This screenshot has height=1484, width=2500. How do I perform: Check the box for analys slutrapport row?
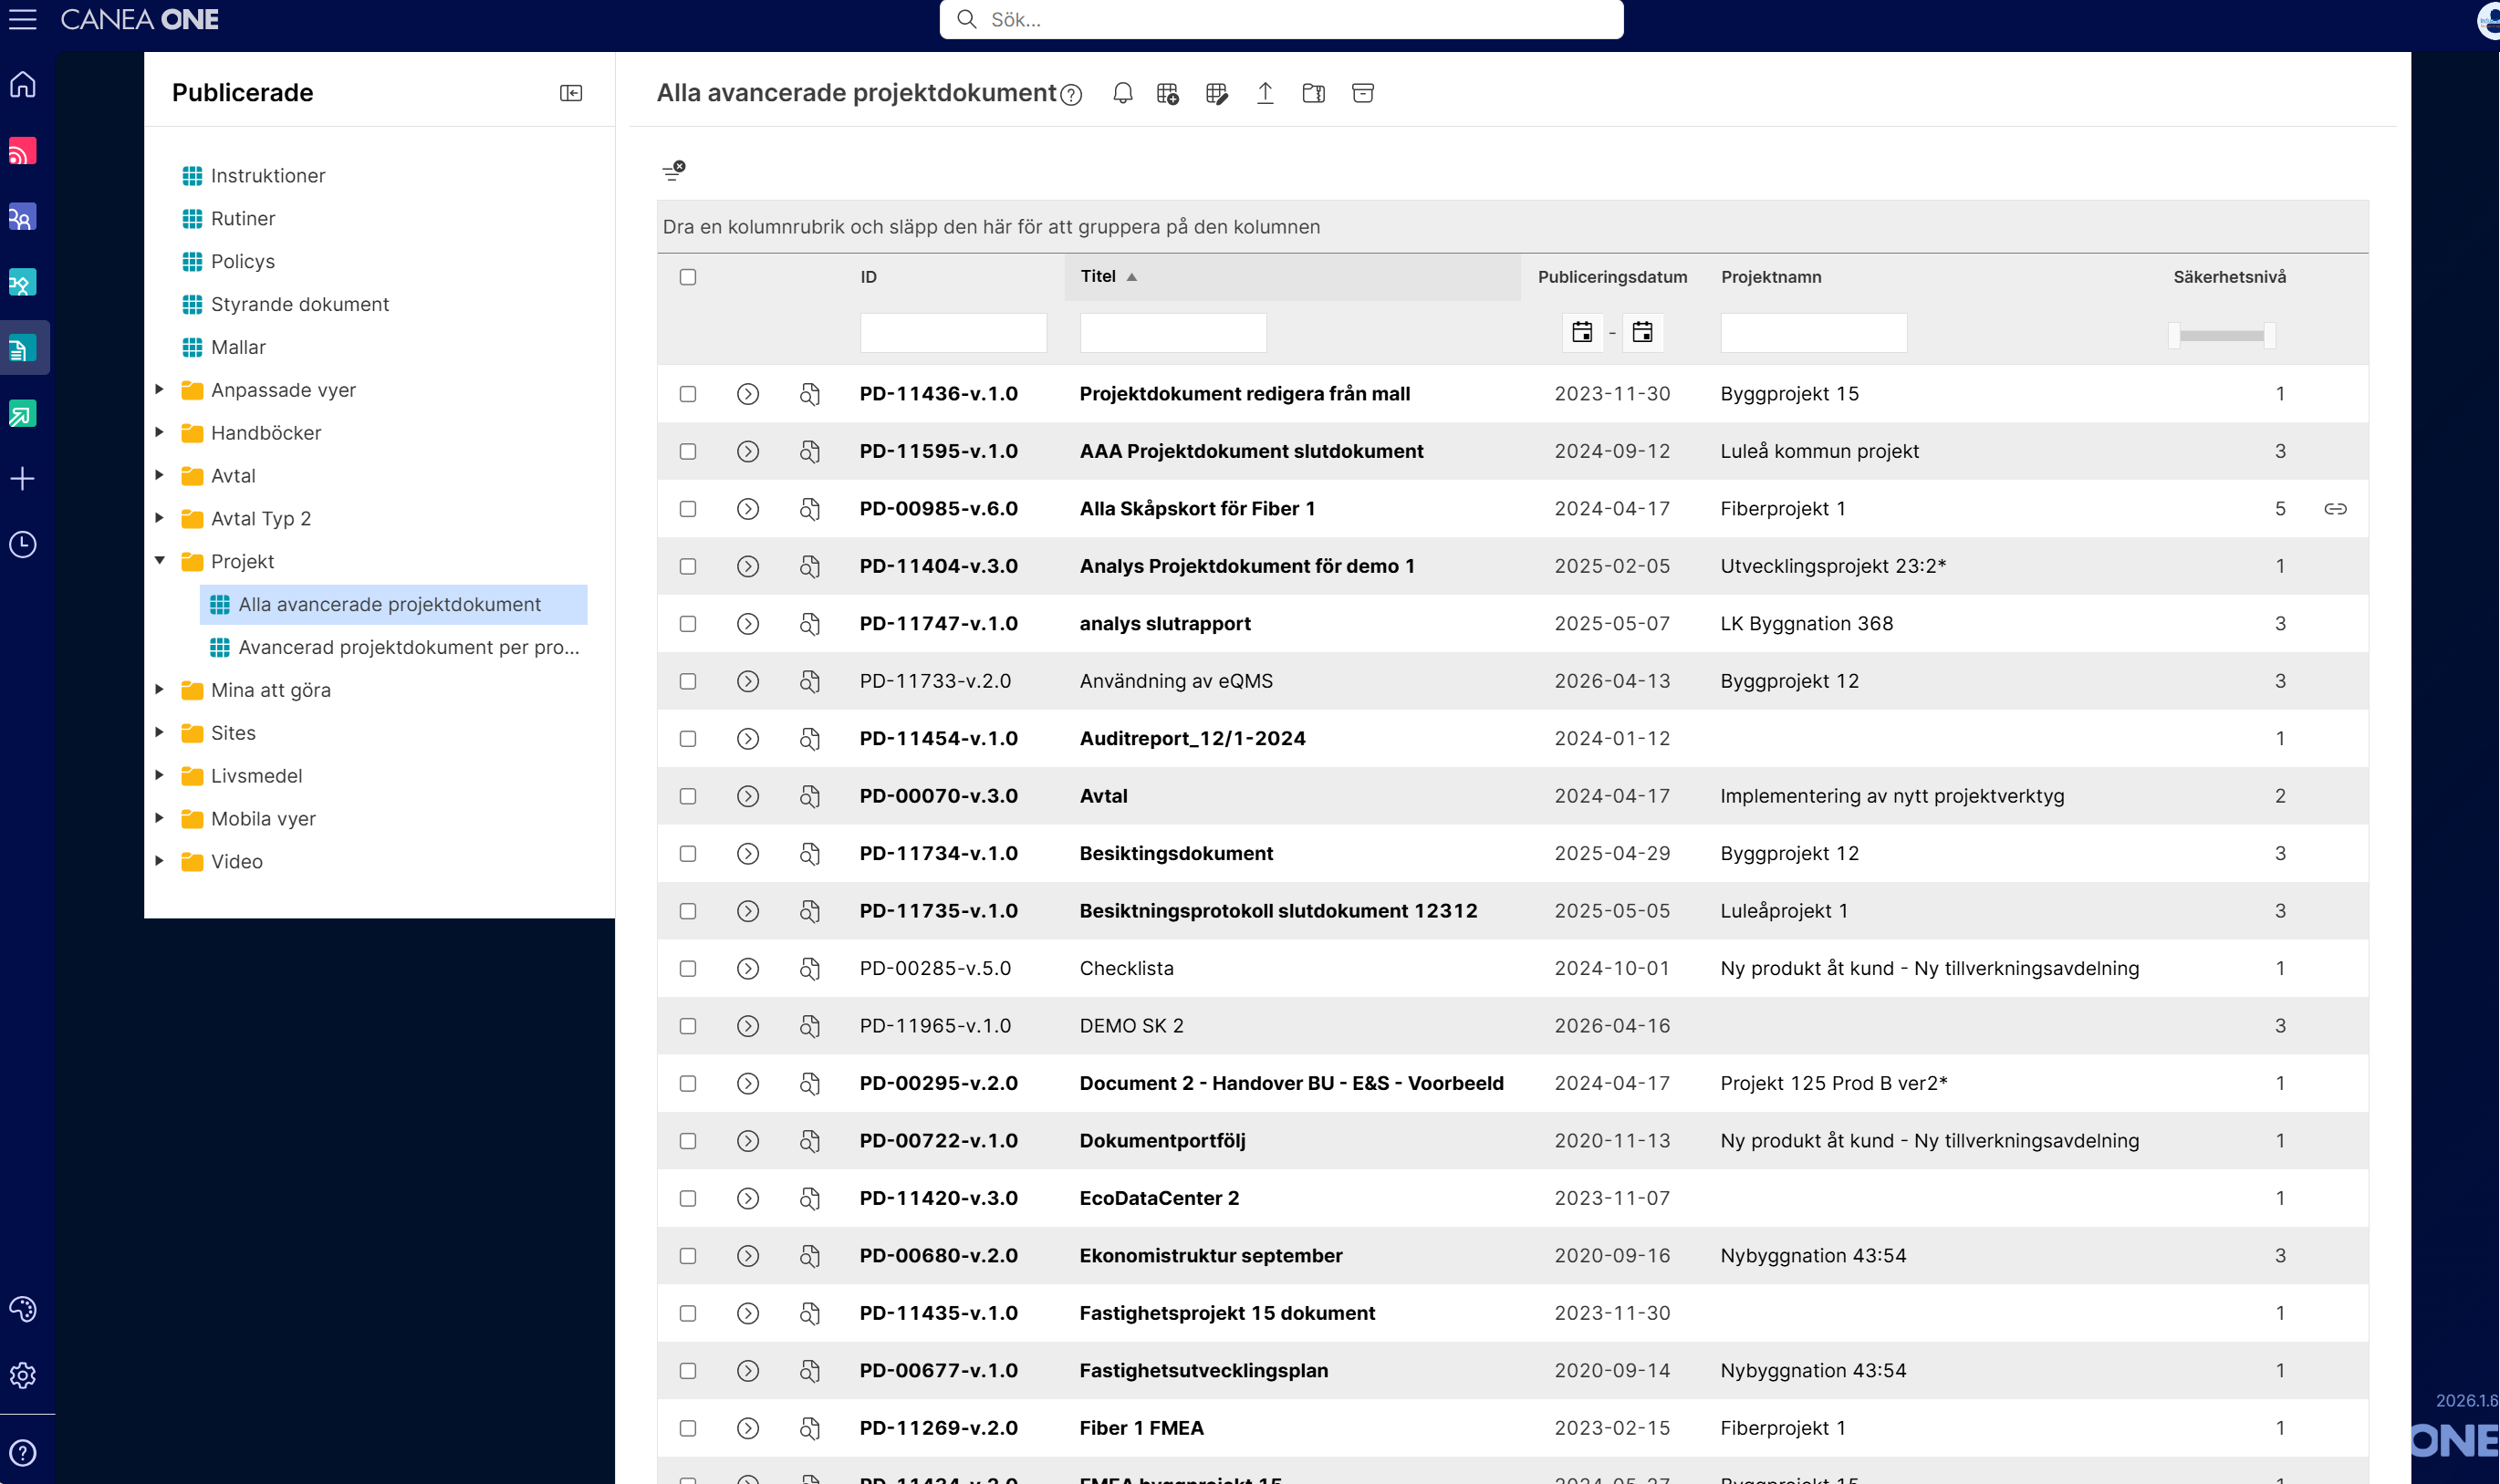(688, 624)
